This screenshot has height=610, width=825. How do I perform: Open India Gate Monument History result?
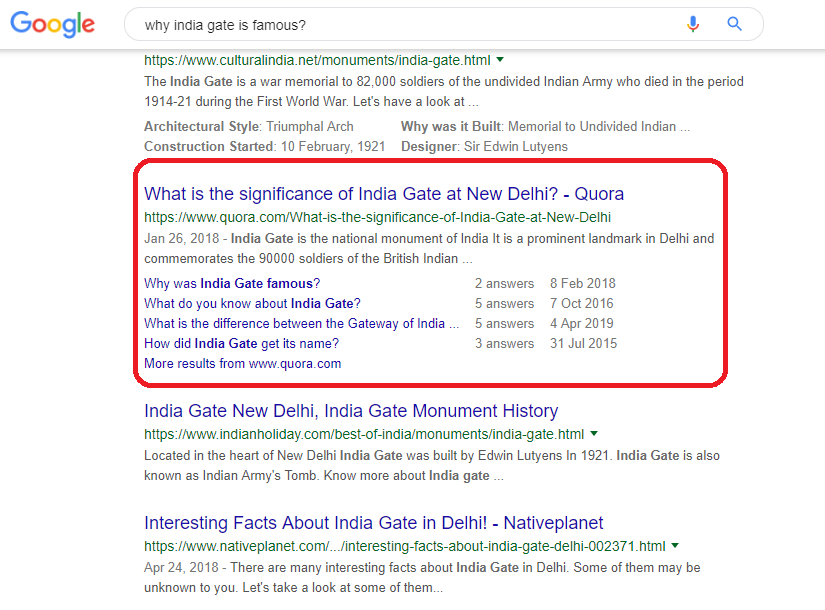pos(351,411)
